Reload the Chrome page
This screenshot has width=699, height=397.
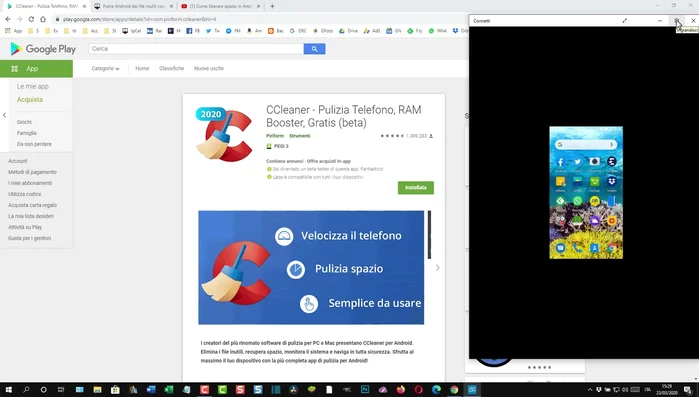pos(31,19)
